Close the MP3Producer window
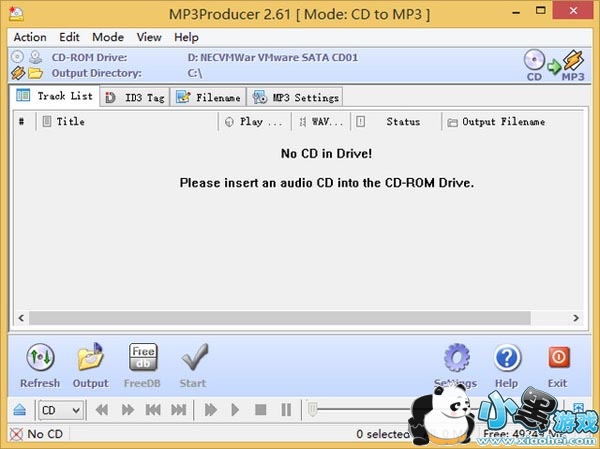Image resolution: width=600 pixels, height=449 pixels. (x=573, y=11)
